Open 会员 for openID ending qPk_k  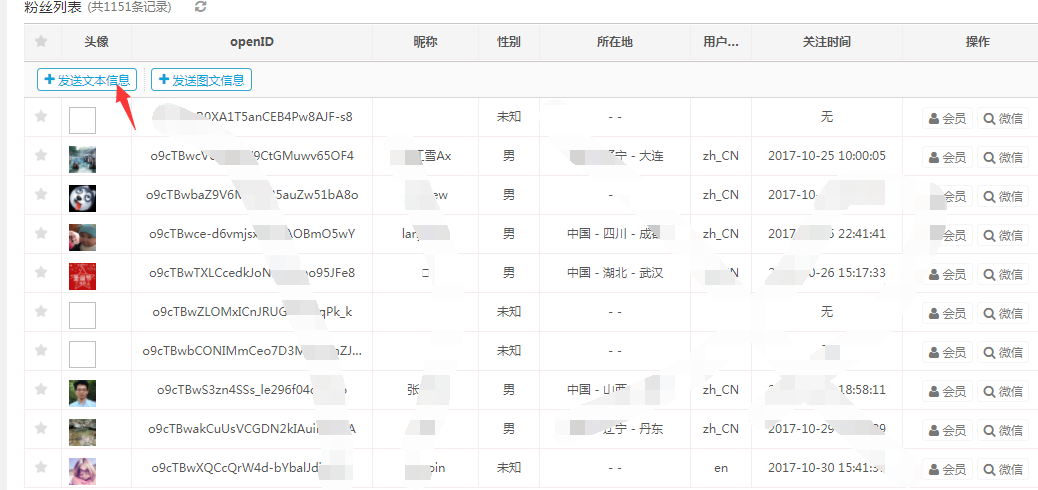[947, 313]
